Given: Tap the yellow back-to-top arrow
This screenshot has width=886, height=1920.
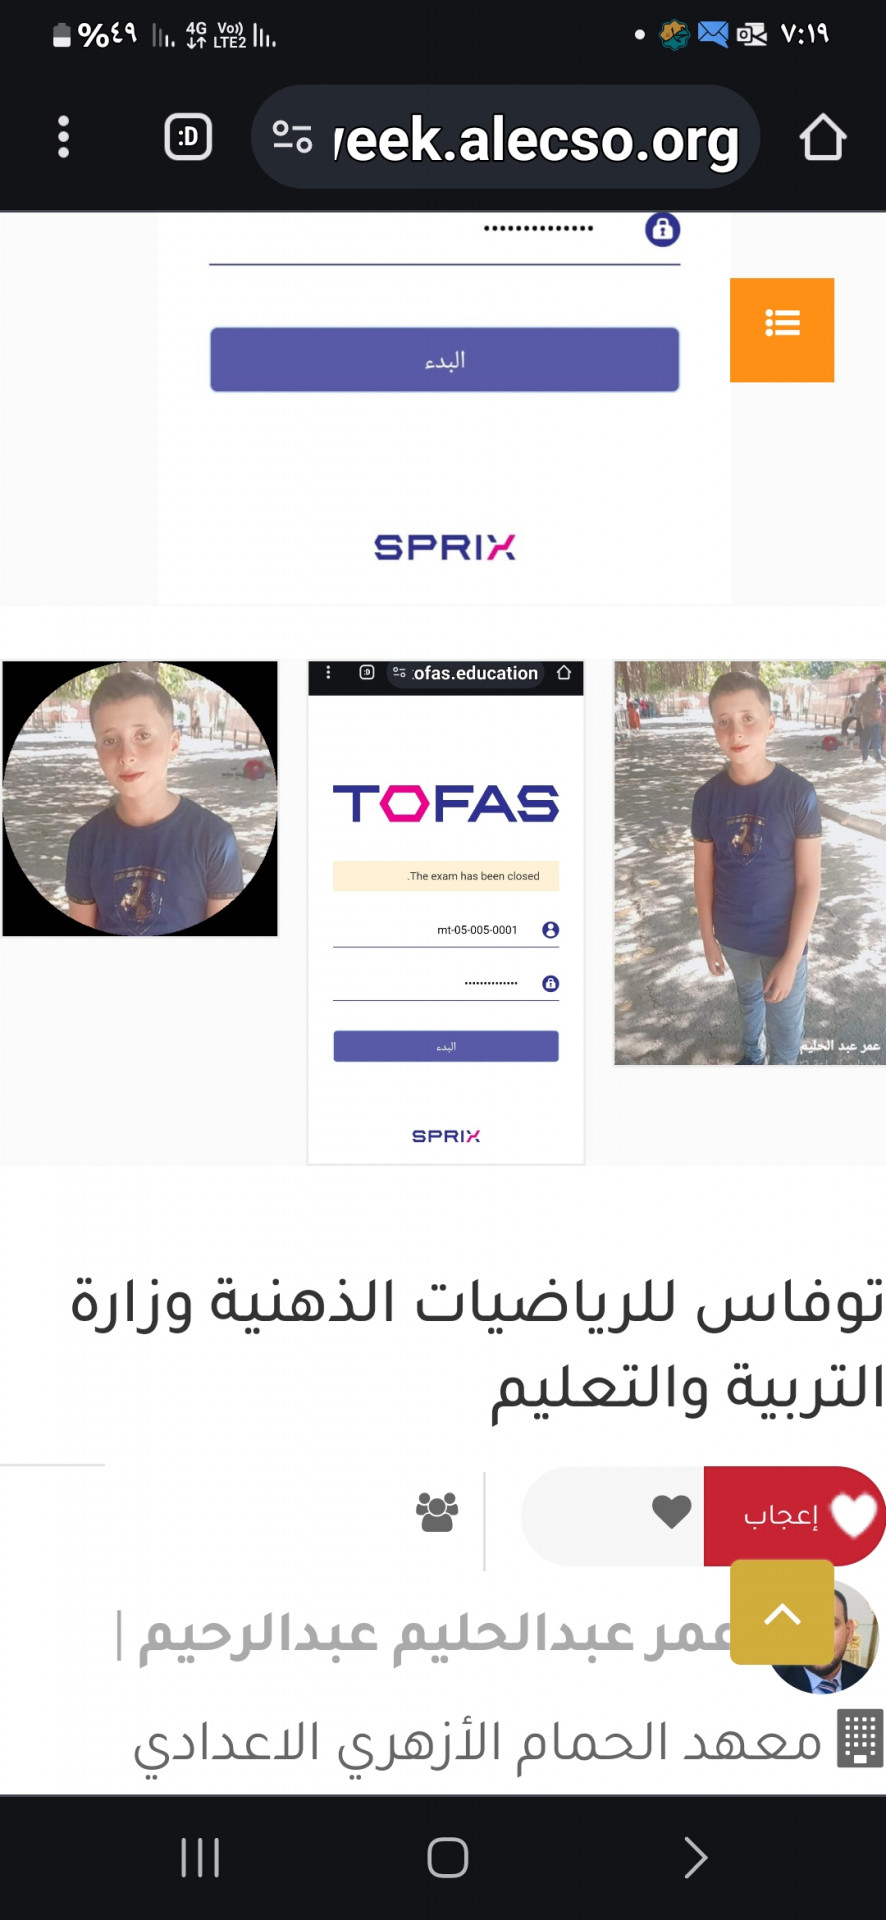Looking at the screenshot, I should [782, 1612].
